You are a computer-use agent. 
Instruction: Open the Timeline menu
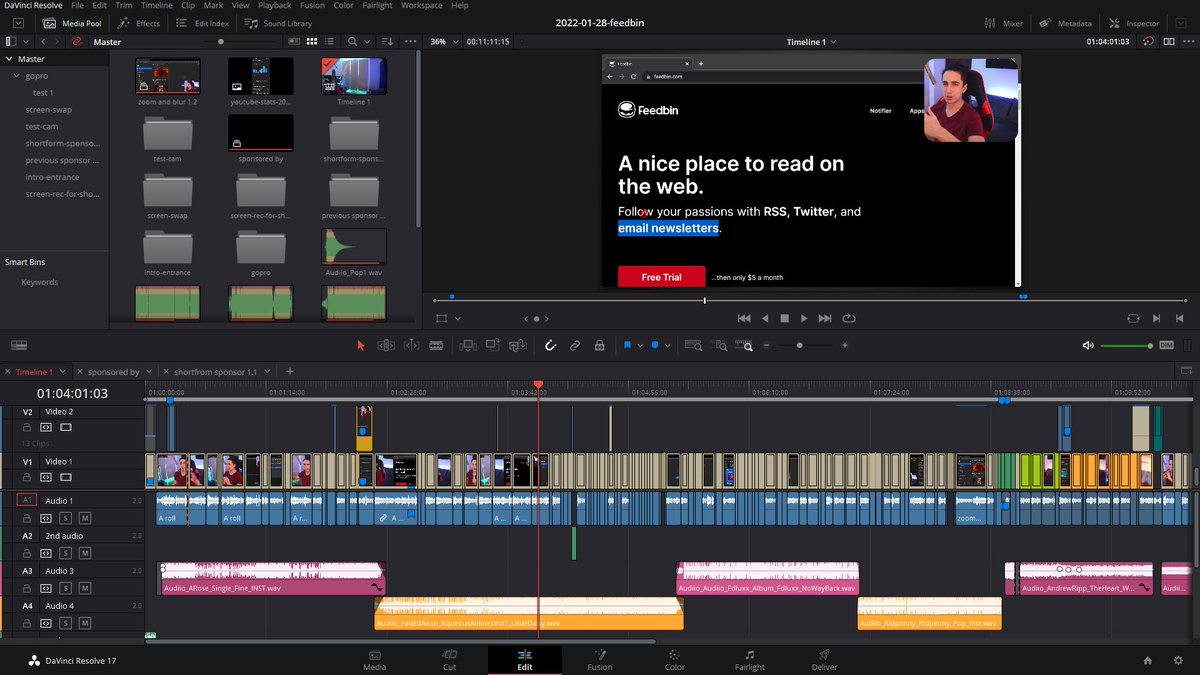157,6
